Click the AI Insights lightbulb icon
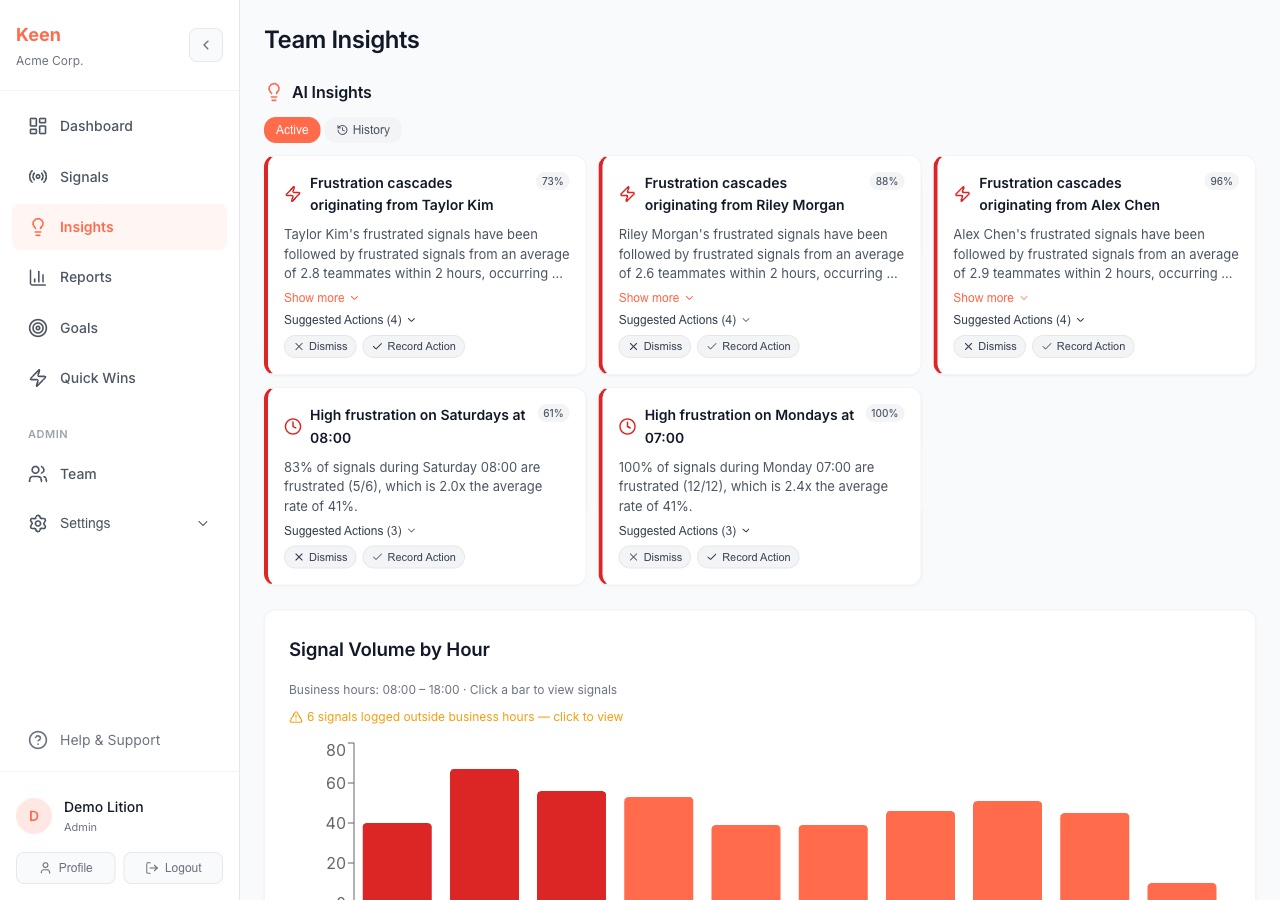The image size is (1280, 900). pos(274,92)
